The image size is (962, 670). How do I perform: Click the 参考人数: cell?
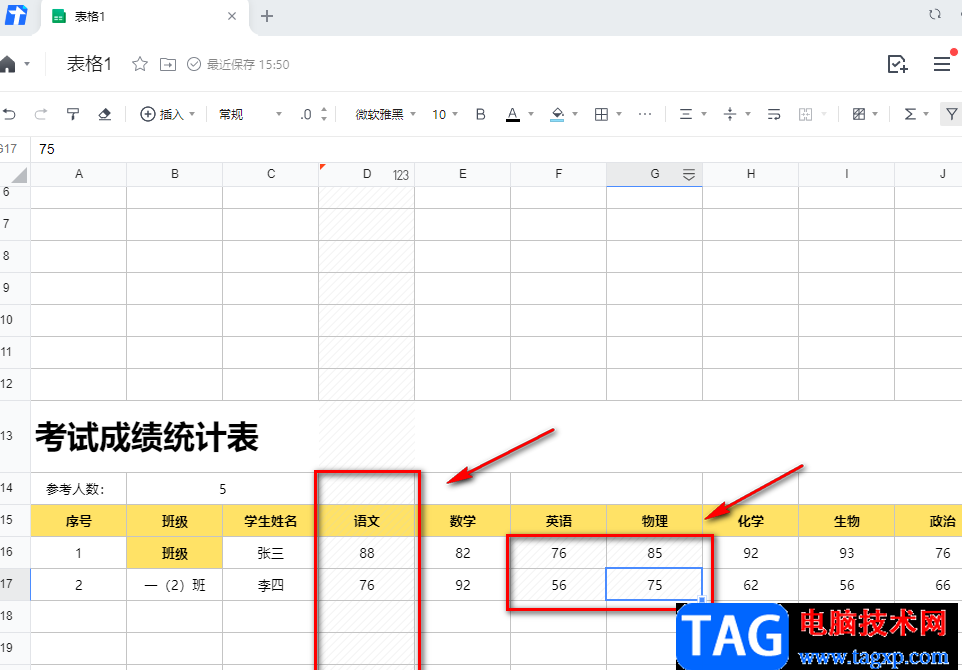click(79, 489)
